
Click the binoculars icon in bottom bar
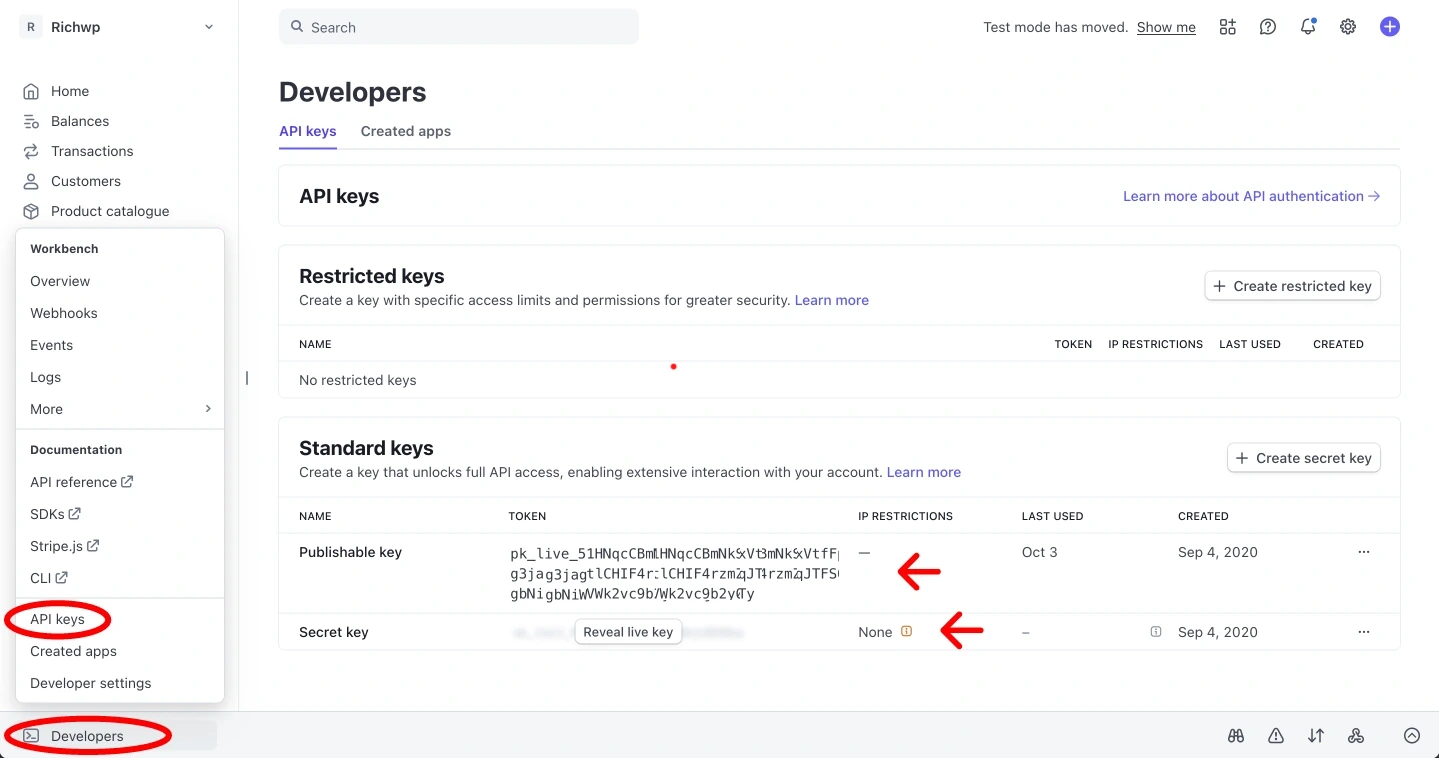point(1236,736)
